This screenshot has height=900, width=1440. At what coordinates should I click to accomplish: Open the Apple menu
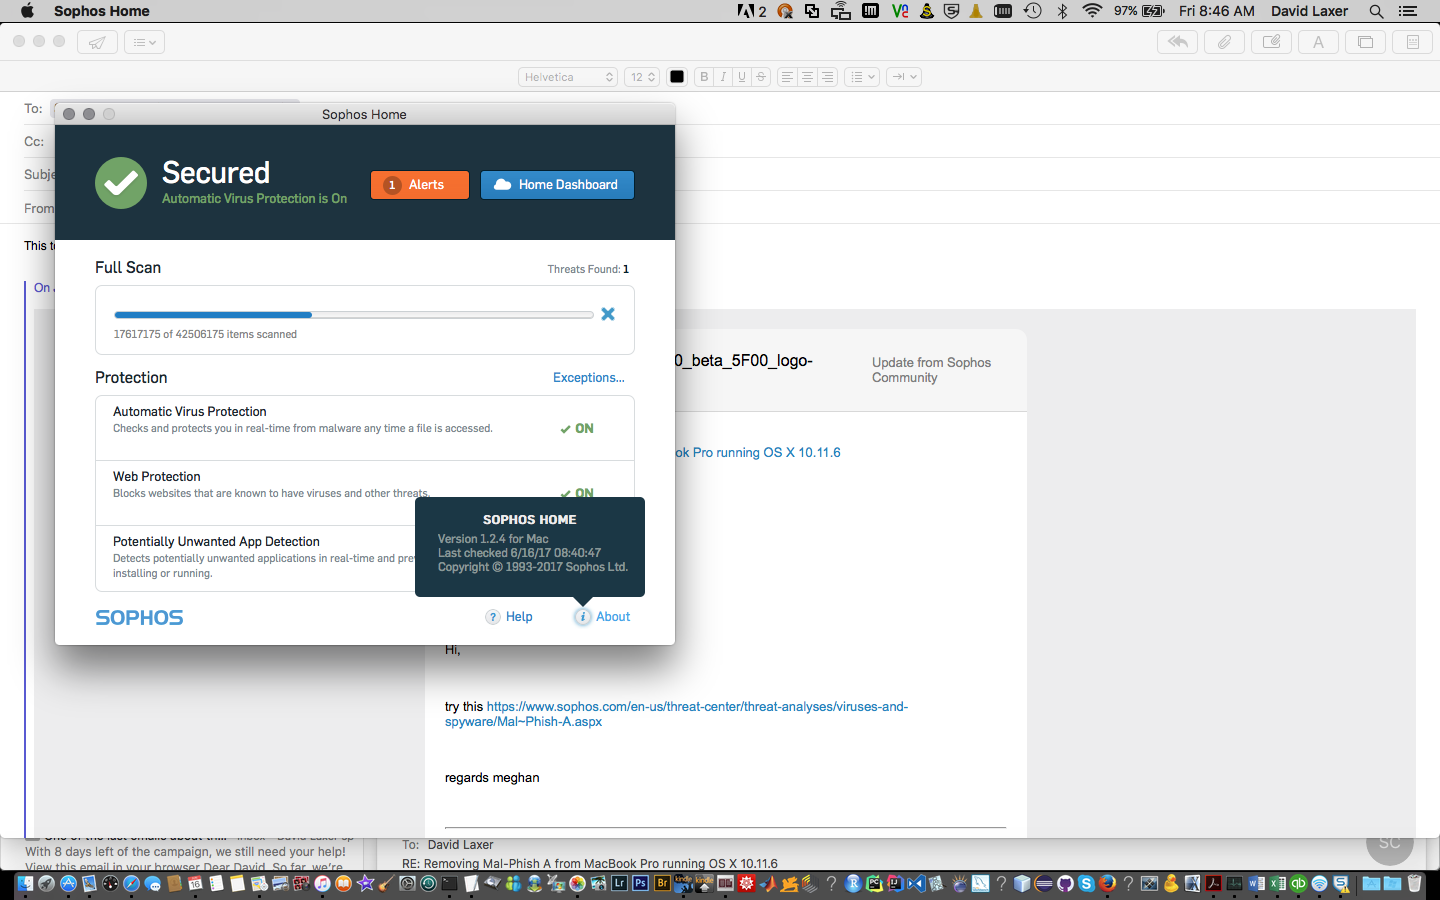click(x=27, y=11)
